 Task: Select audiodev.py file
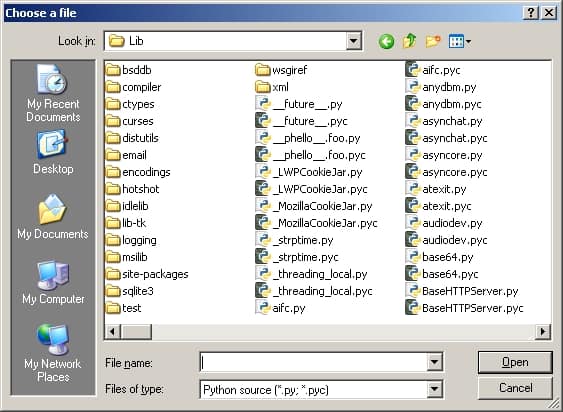point(444,223)
